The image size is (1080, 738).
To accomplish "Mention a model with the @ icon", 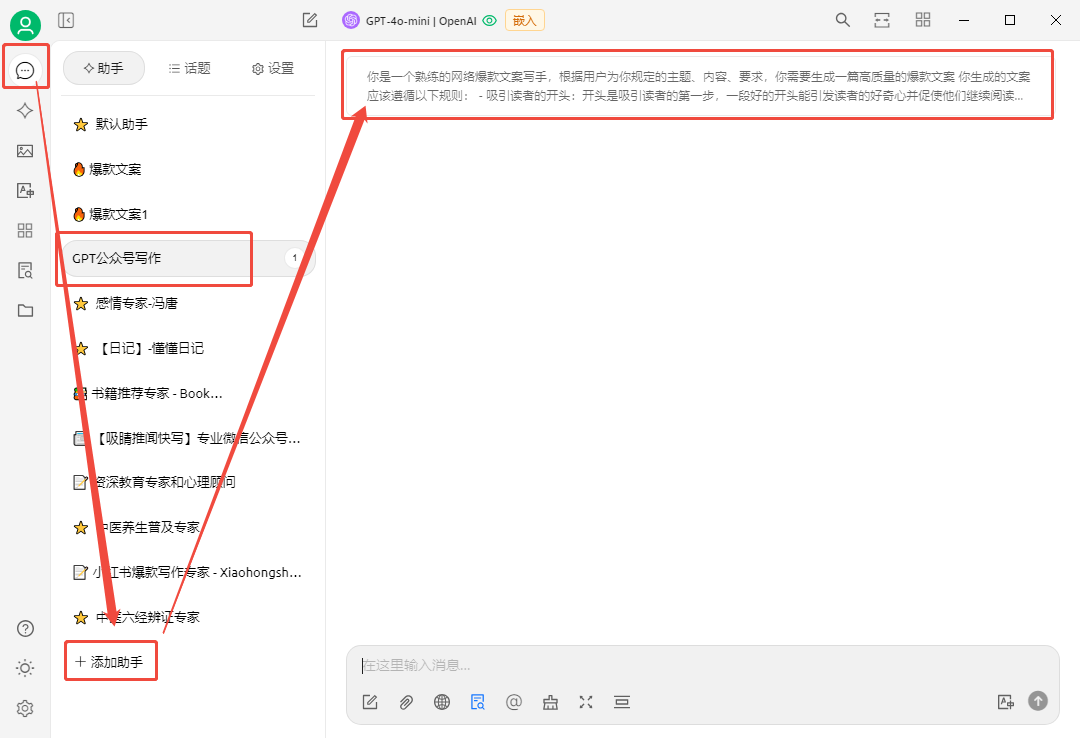I will (514, 702).
